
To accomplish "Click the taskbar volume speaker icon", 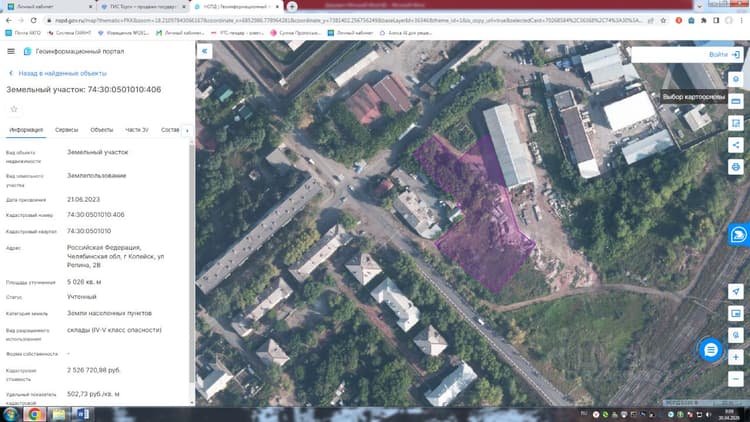I will click(708, 414).
